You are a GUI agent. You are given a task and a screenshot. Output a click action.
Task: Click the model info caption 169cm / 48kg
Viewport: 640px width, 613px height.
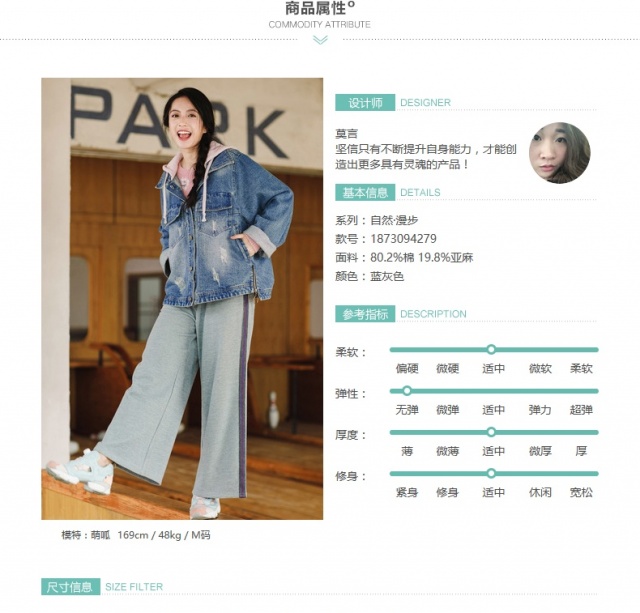point(149,535)
